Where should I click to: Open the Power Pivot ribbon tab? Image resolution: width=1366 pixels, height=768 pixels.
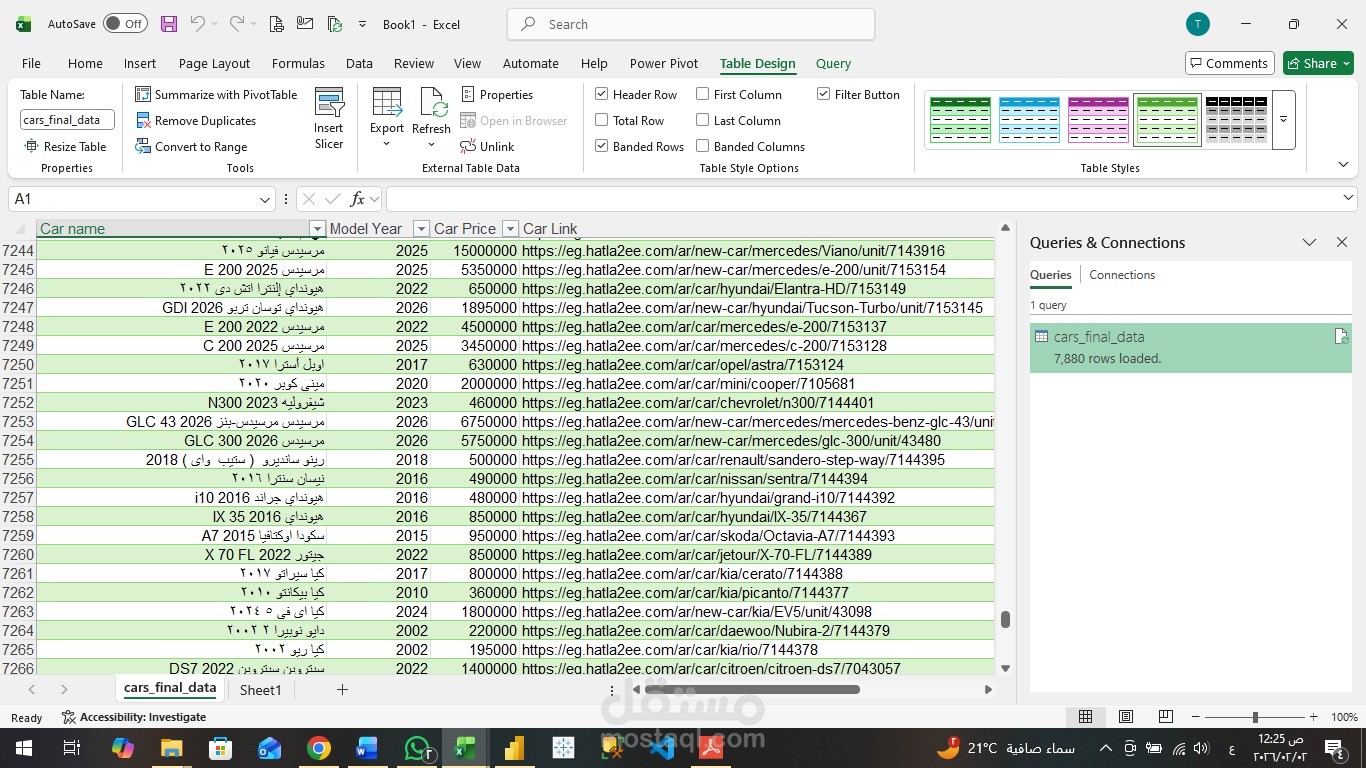pyautogui.click(x=664, y=63)
